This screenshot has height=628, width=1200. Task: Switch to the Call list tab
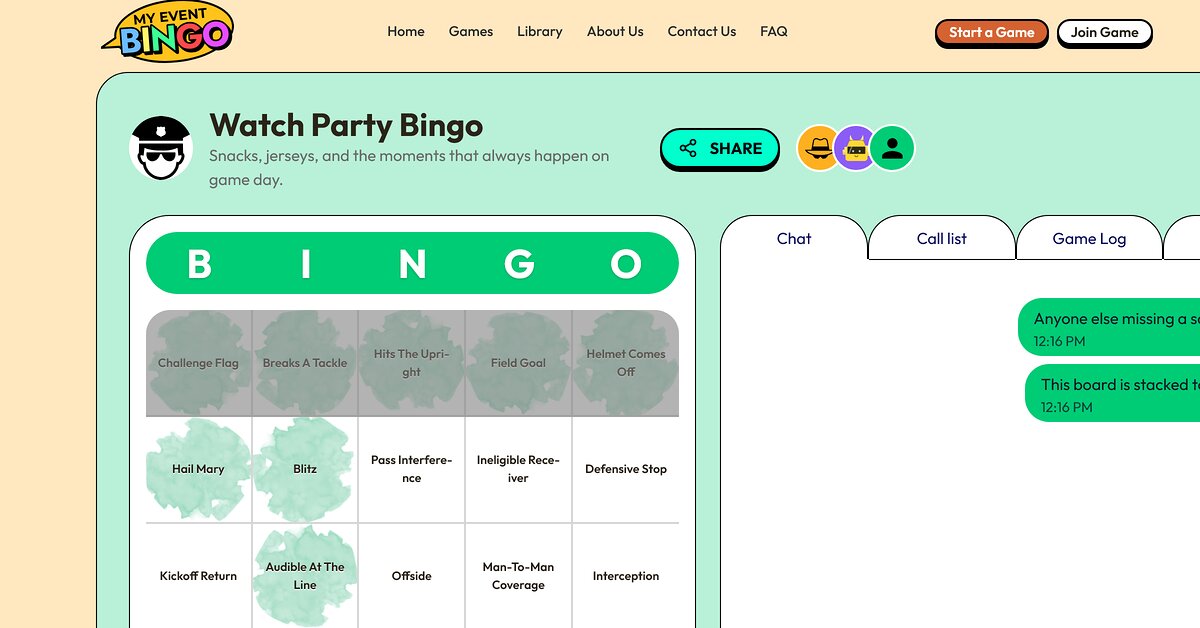[942, 238]
